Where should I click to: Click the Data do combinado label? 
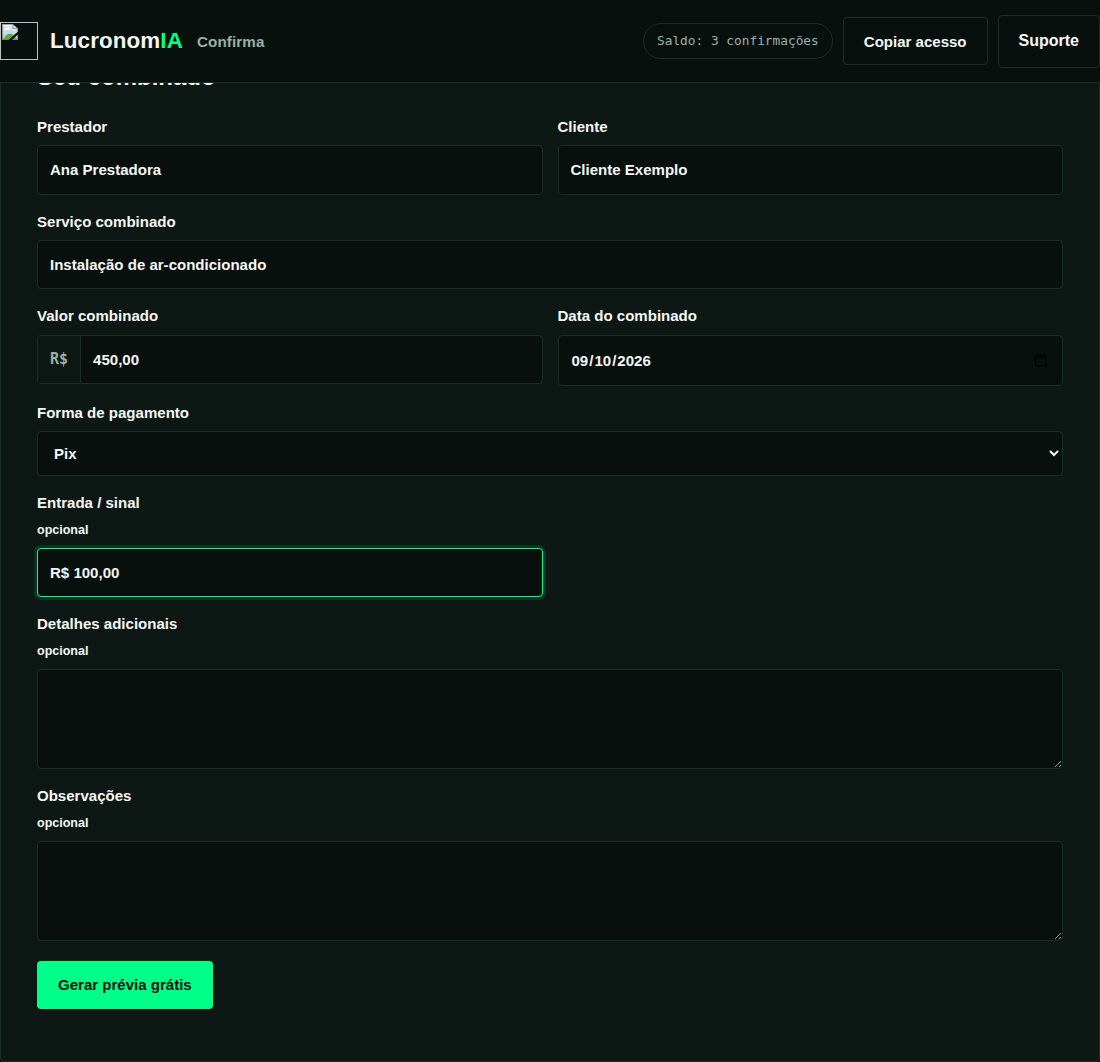coord(627,316)
